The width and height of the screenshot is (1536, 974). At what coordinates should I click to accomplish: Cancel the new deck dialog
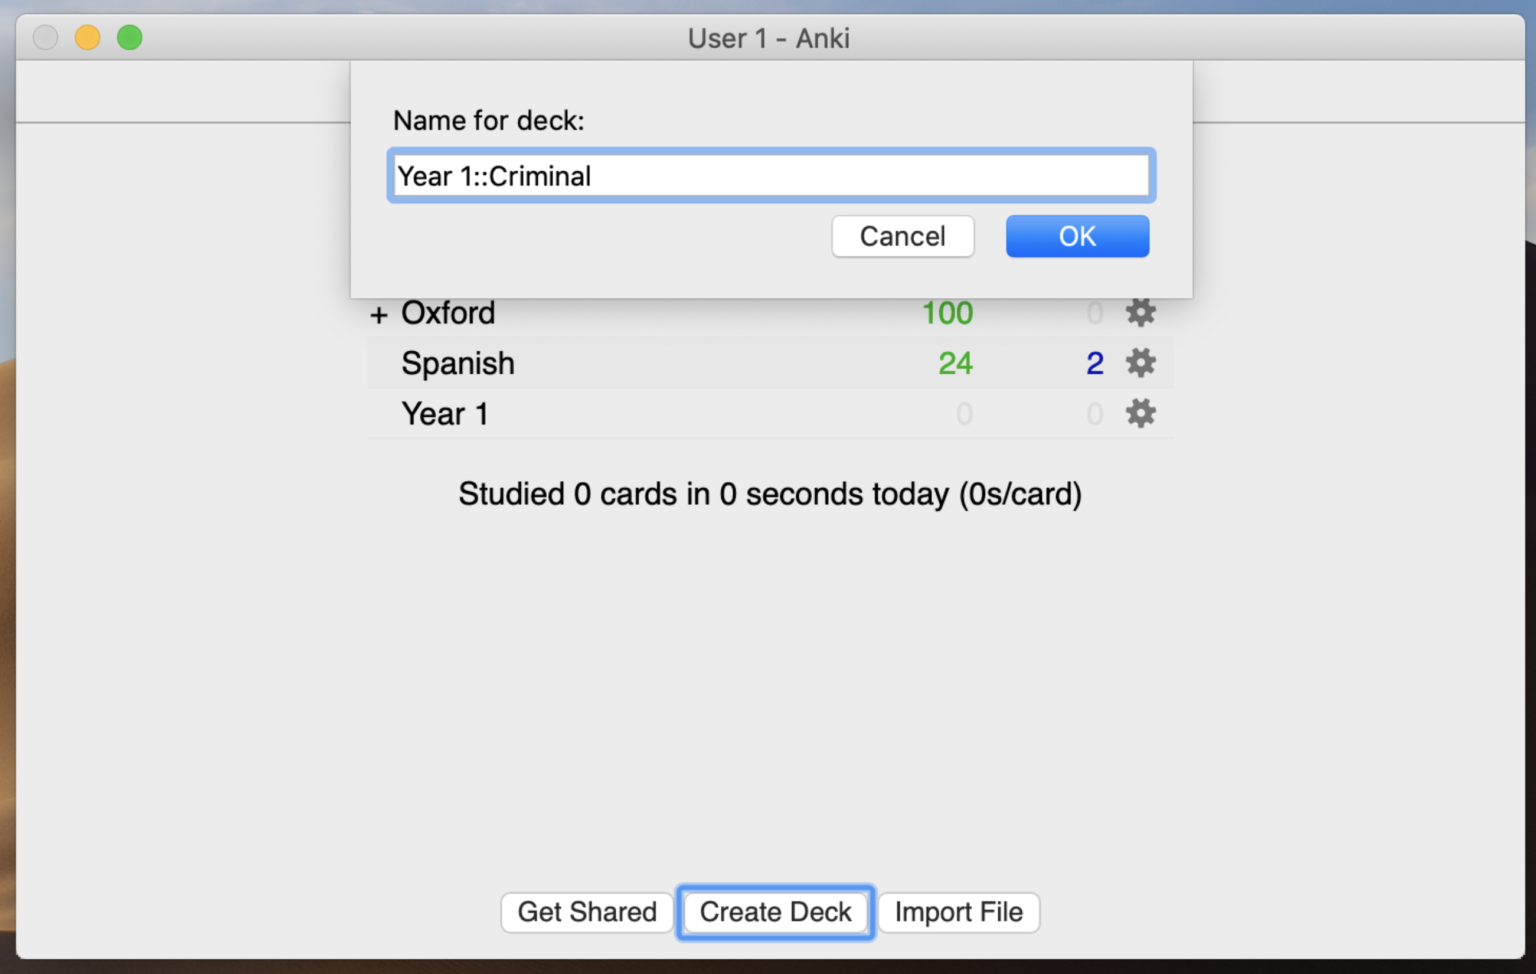[902, 236]
